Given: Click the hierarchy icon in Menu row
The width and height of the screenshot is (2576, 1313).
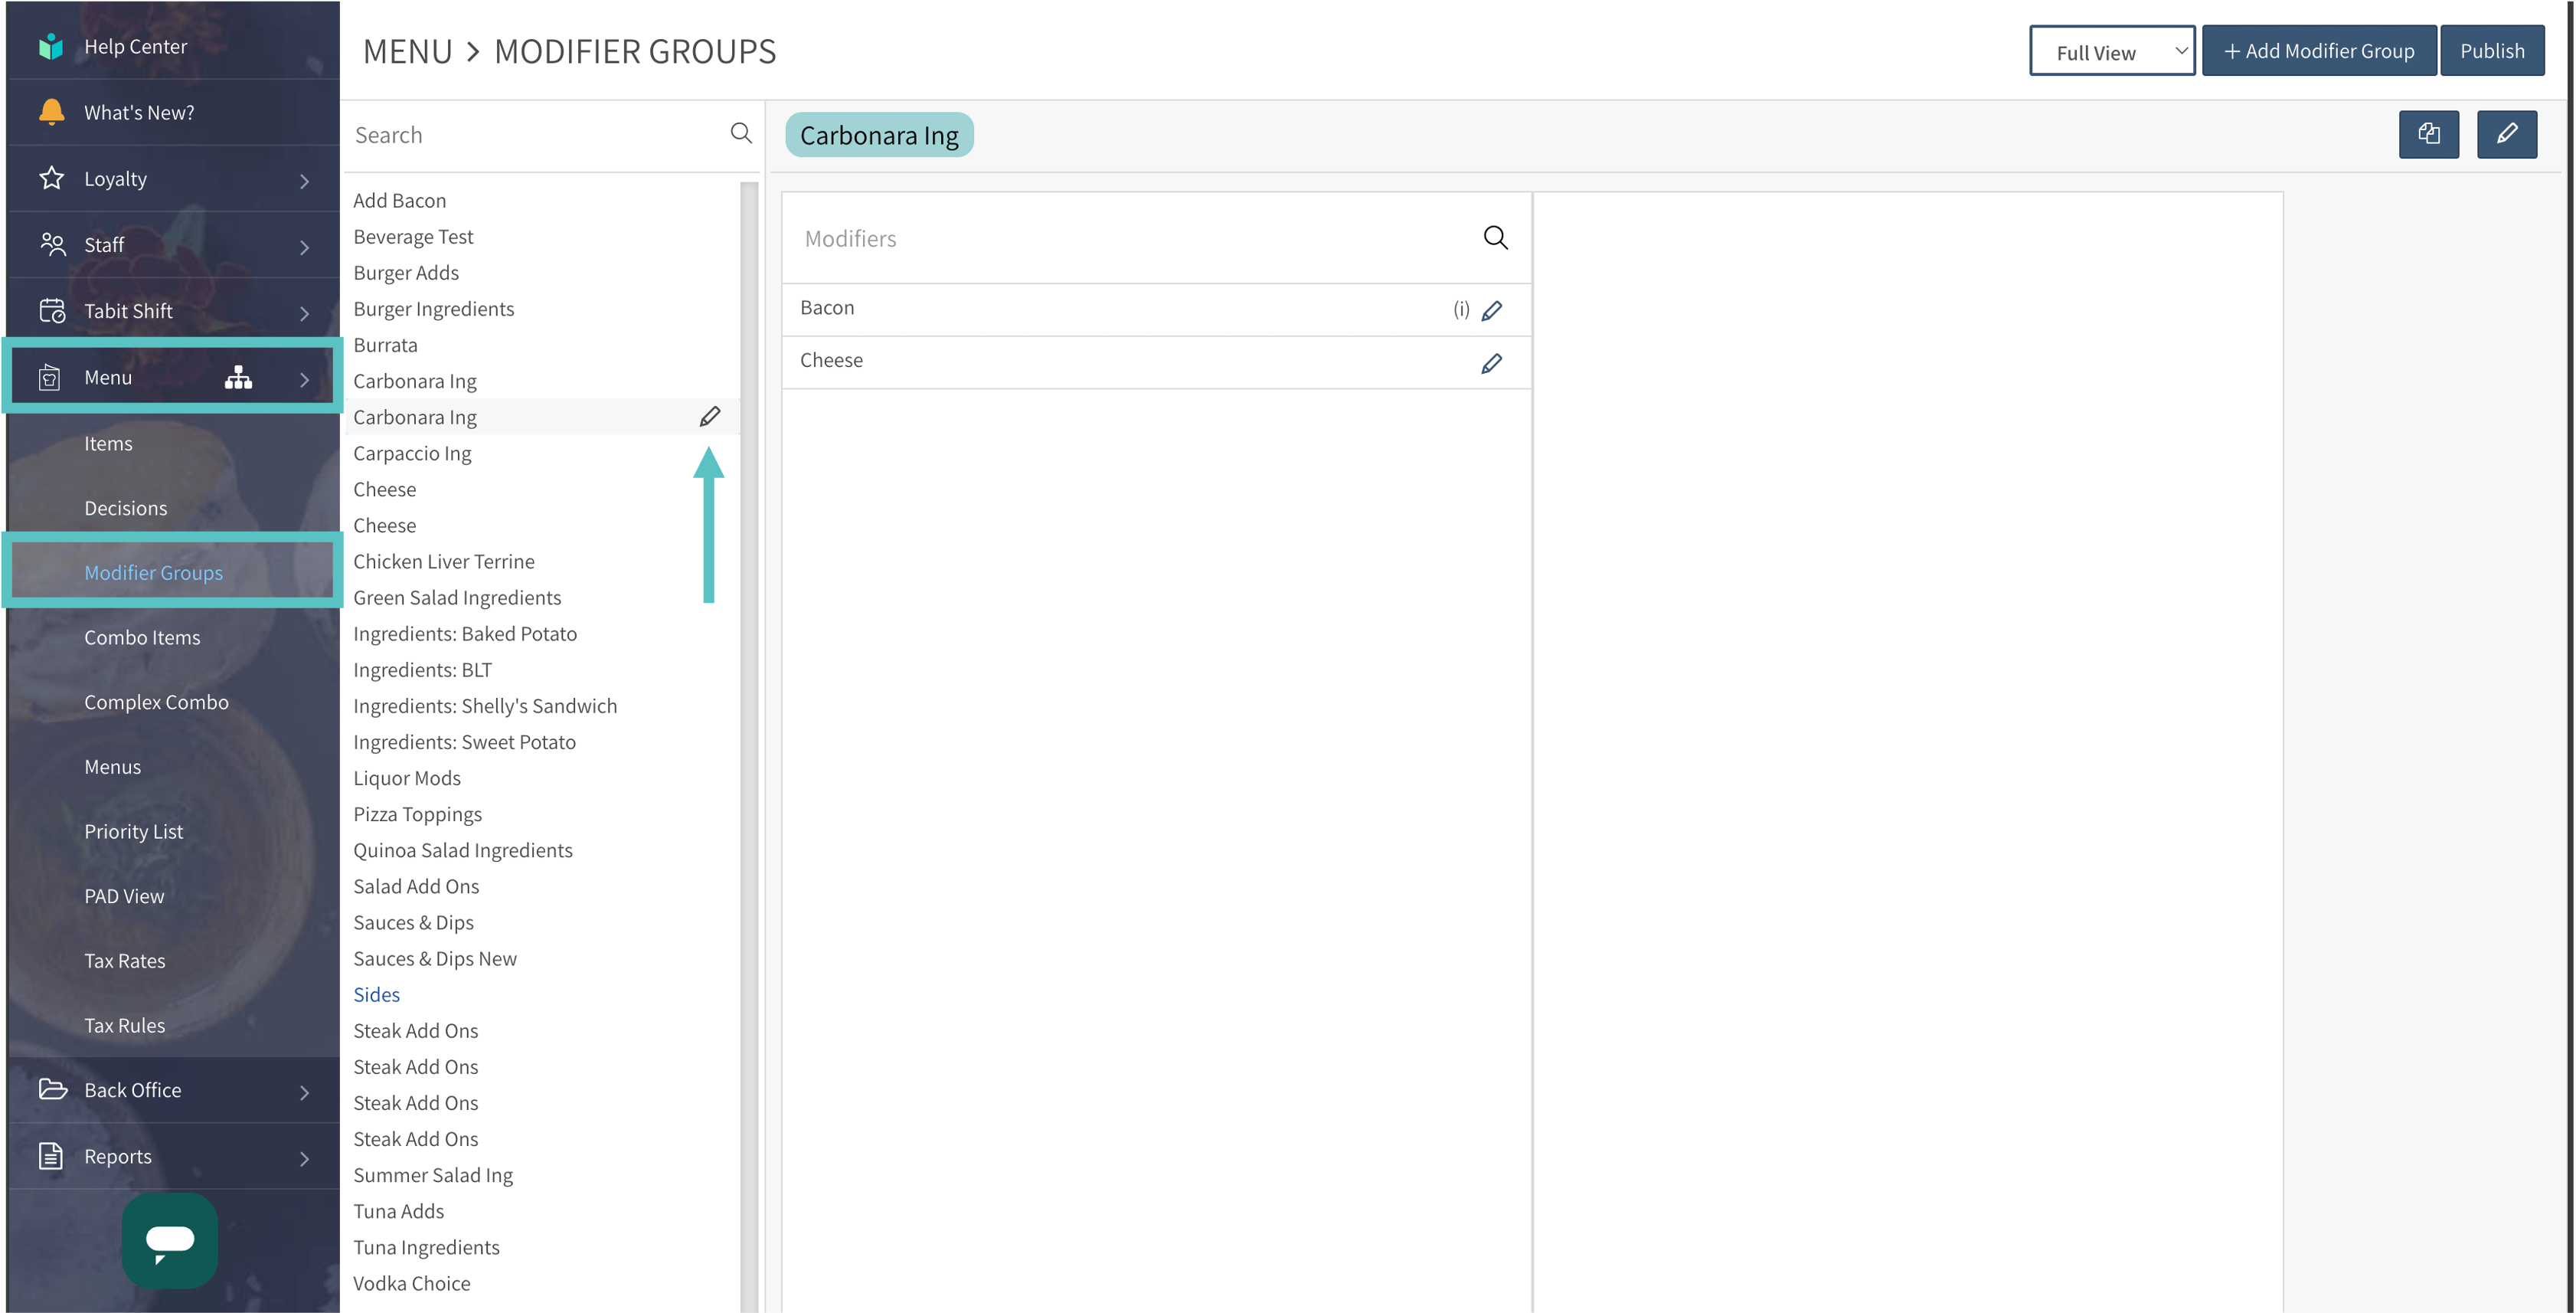Looking at the screenshot, I should pos(238,377).
